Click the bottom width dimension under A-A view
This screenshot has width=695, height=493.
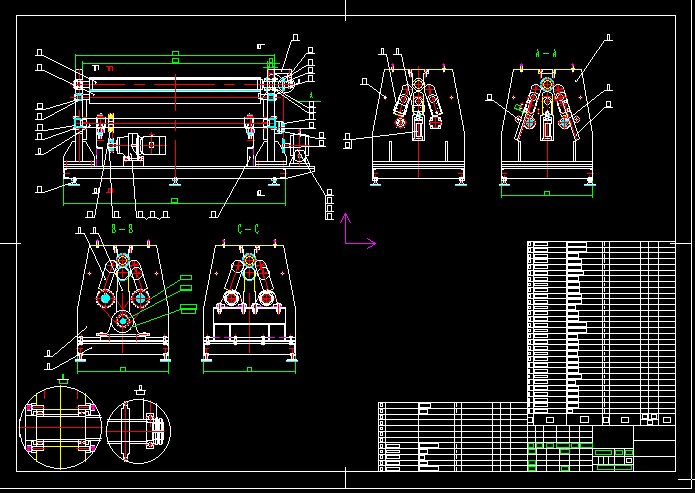click(546, 194)
